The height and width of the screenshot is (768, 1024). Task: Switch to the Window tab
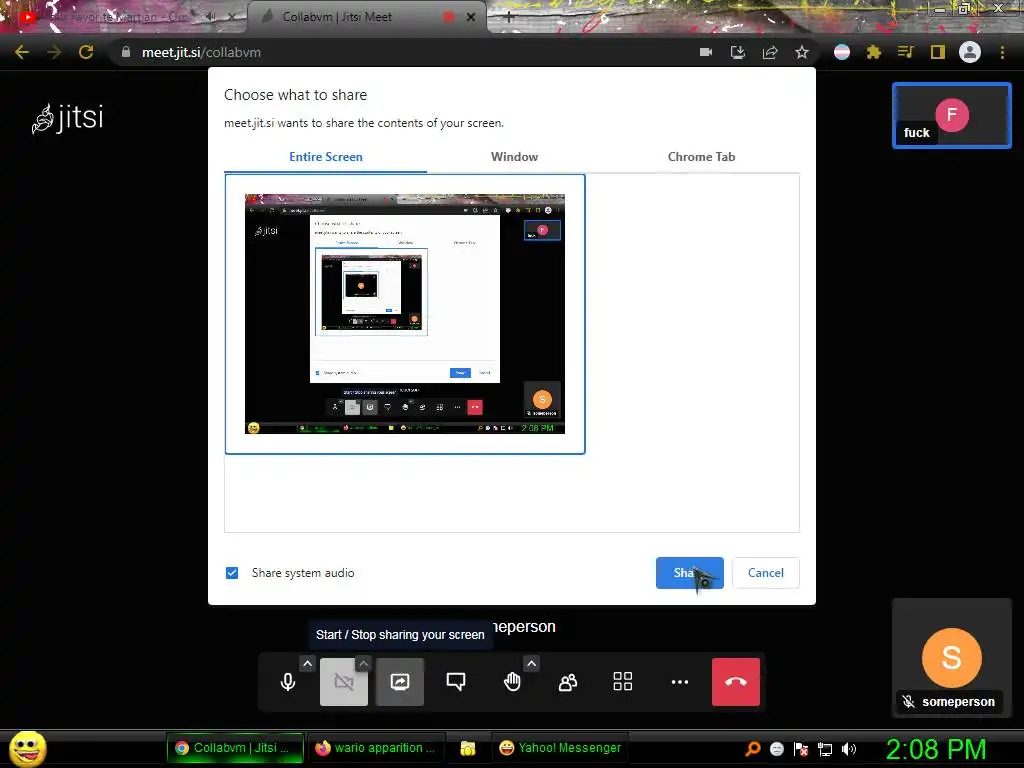pos(515,157)
